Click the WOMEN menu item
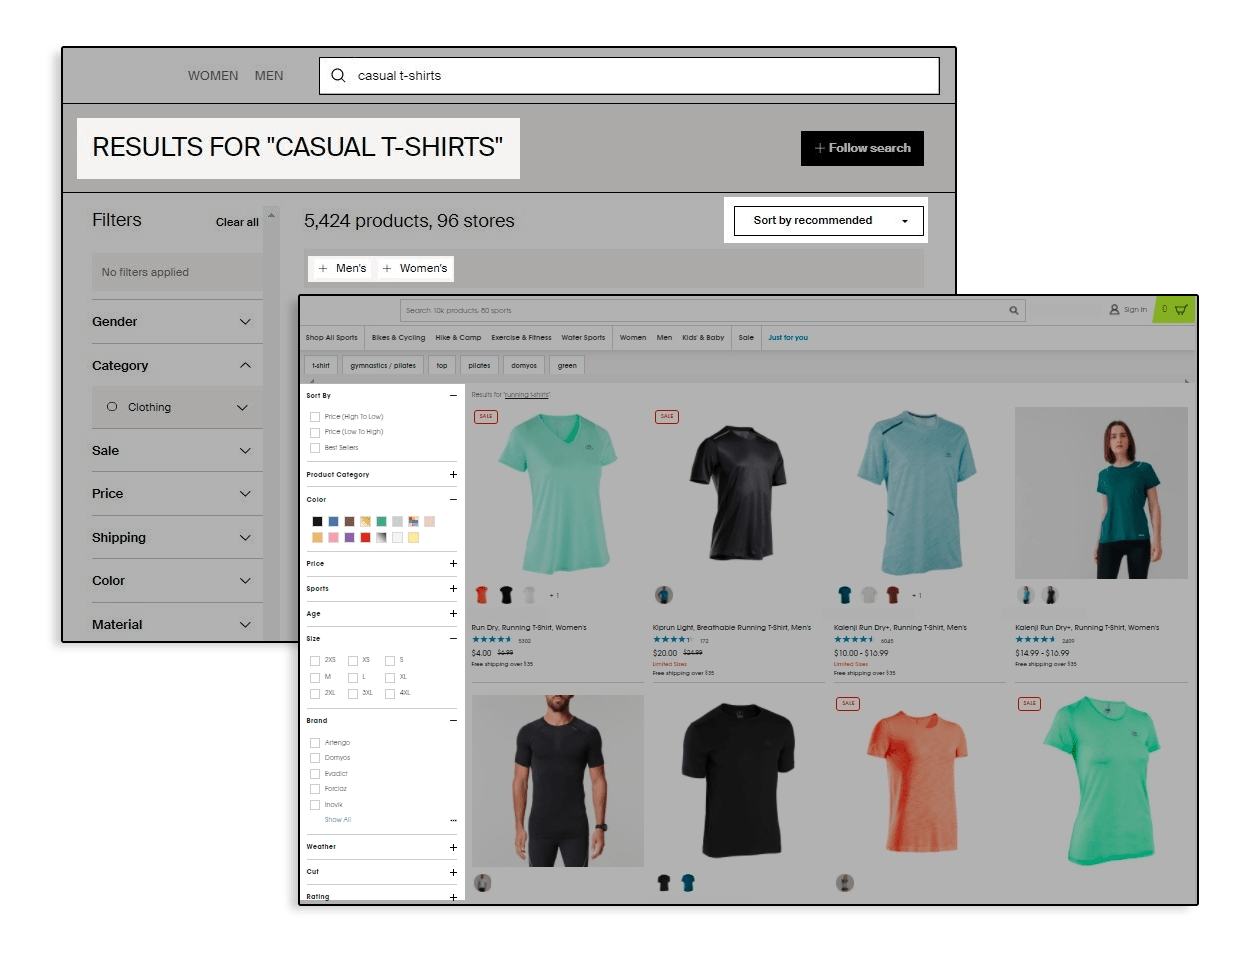The image size is (1247, 962). coord(212,75)
